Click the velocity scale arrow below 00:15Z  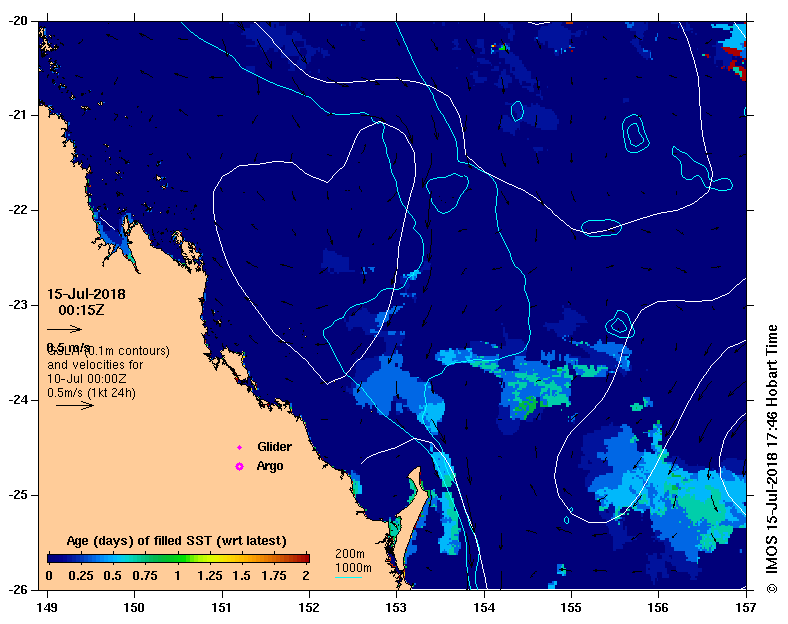pyautogui.click(x=64, y=329)
